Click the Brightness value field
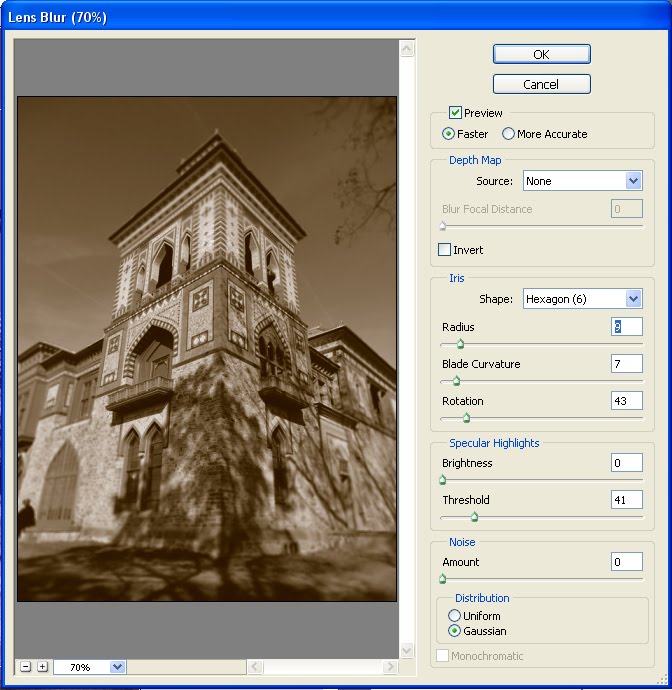This screenshot has width=672, height=690. point(627,463)
